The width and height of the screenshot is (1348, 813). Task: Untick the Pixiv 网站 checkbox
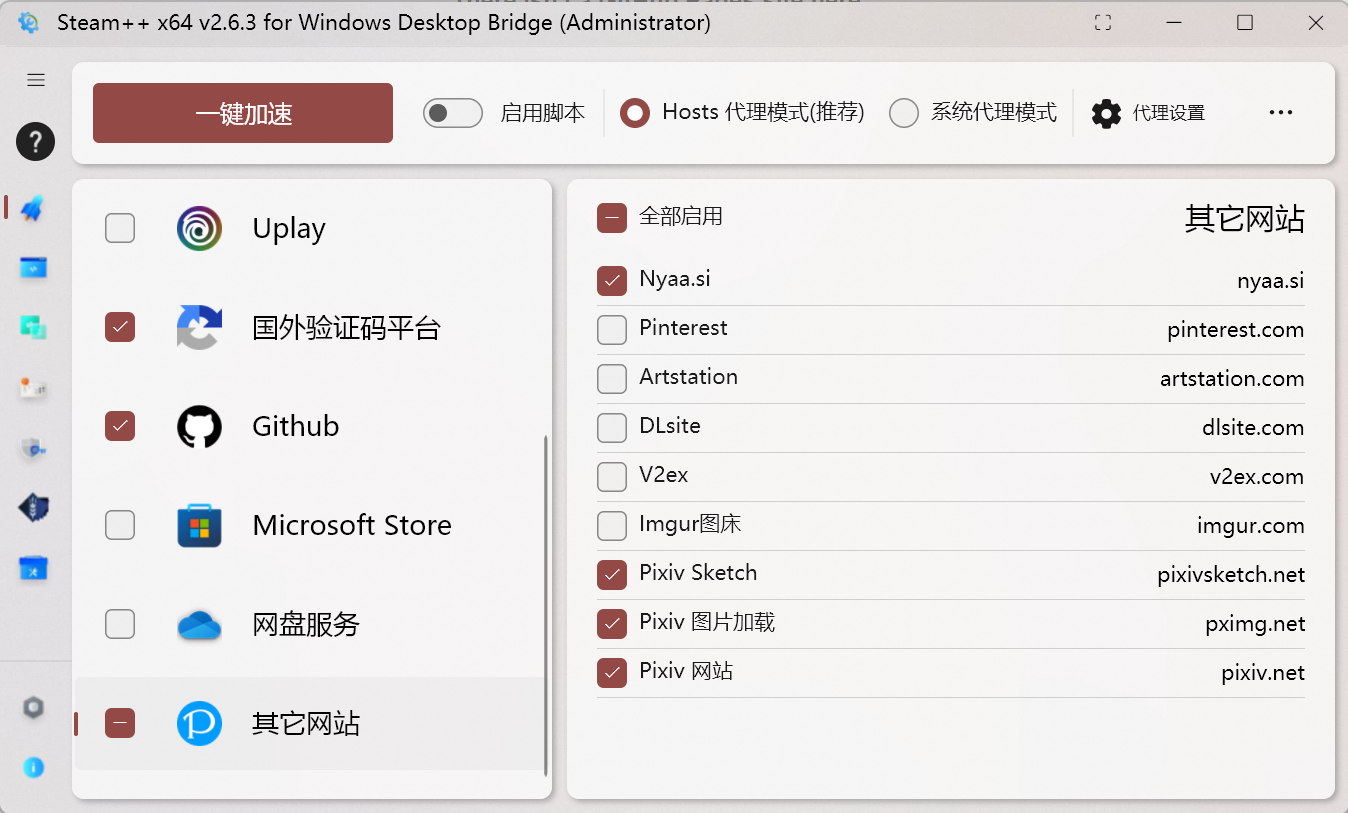point(612,673)
